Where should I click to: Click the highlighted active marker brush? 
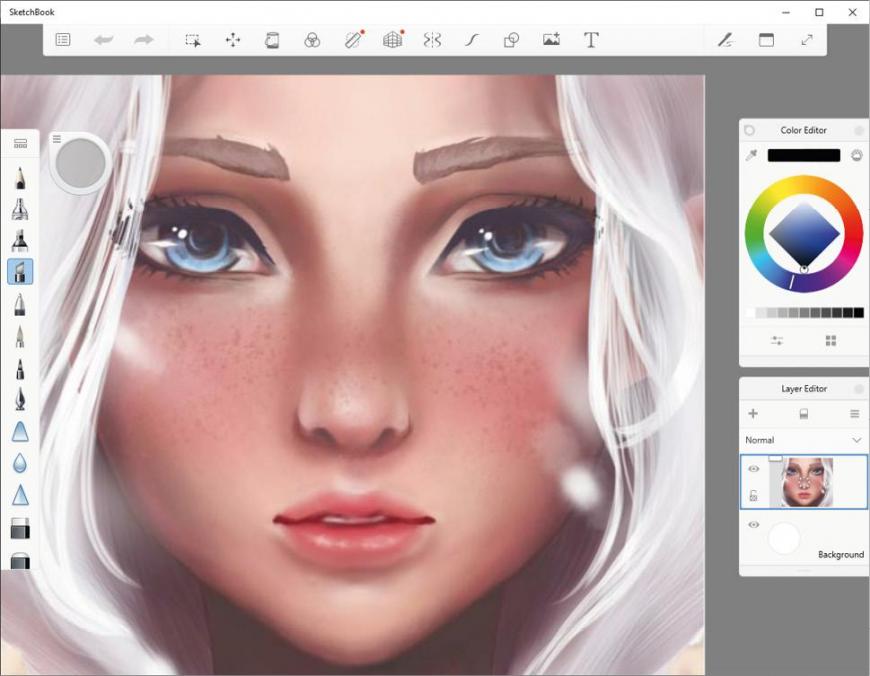coord(20,272)
